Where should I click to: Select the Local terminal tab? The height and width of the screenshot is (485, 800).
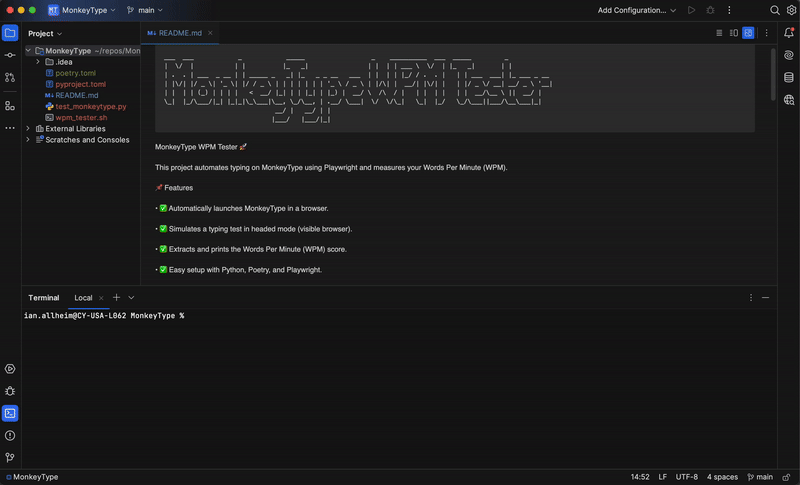click(x=83, y=298)
